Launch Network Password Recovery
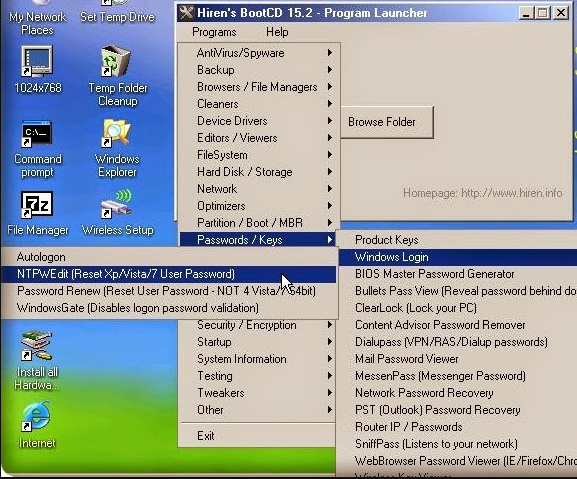 (x=457, y=393)
